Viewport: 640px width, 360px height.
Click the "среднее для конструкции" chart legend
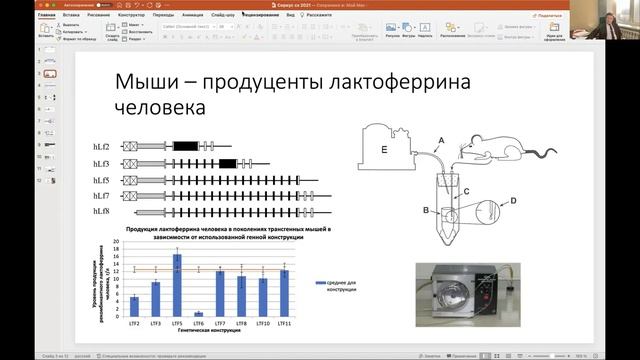(x=337, y=286)
